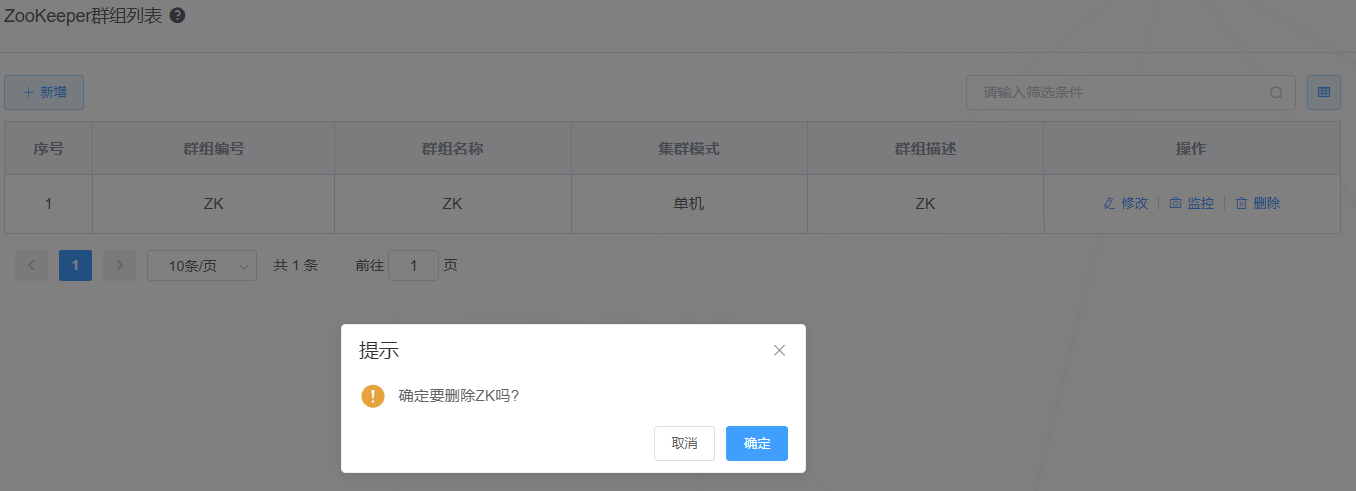Screen dimensions: 1356x491
Task: Click the orange warning icon in the dialog
Action: pos(373,396)
